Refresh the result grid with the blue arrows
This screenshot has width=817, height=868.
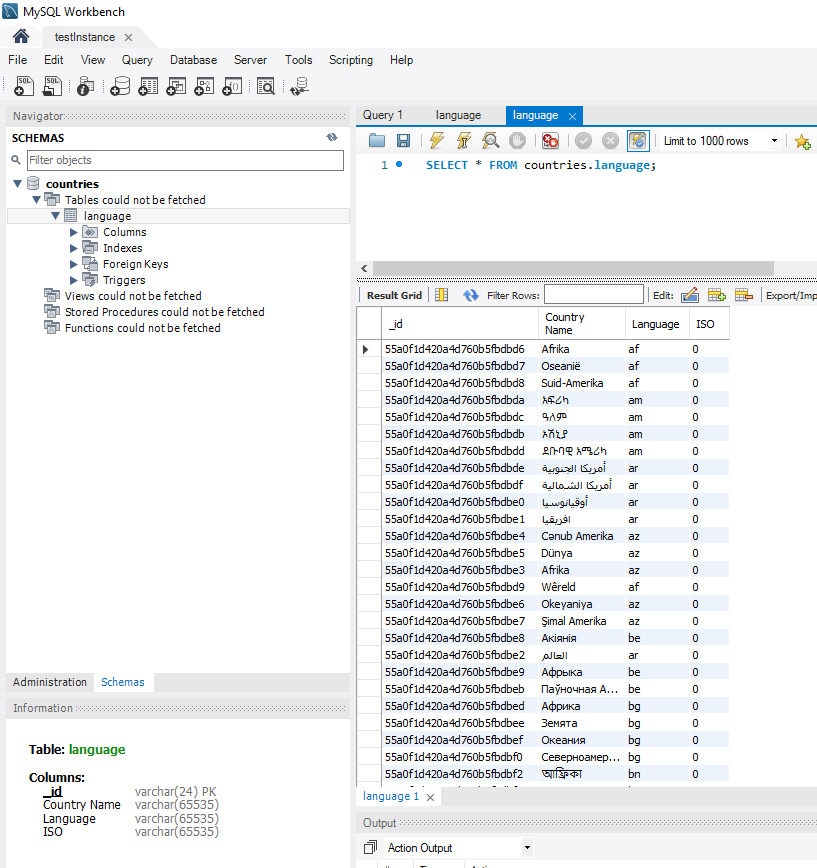coord(470,295)
